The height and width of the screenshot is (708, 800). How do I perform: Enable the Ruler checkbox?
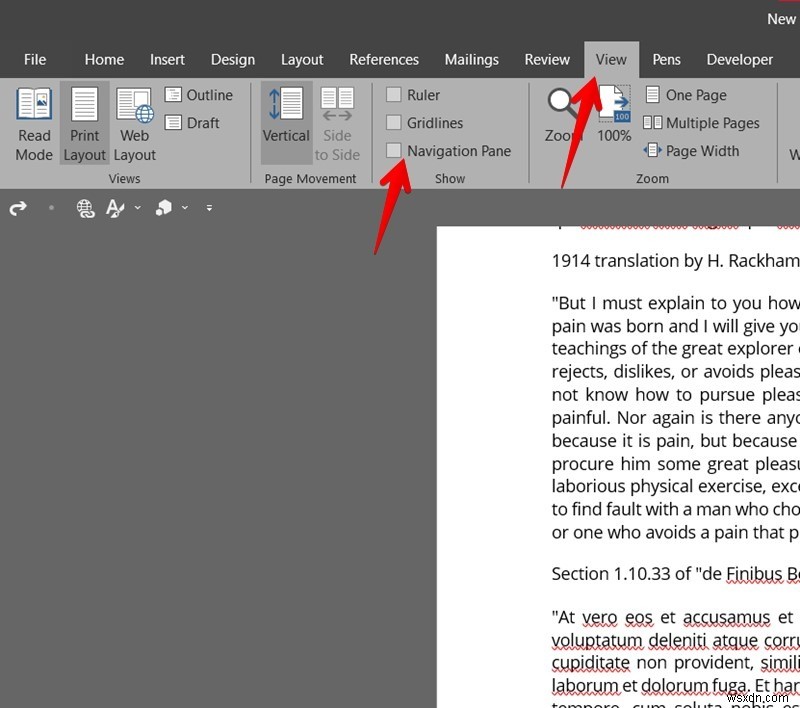pyautogui.click(x=393, y=95)
